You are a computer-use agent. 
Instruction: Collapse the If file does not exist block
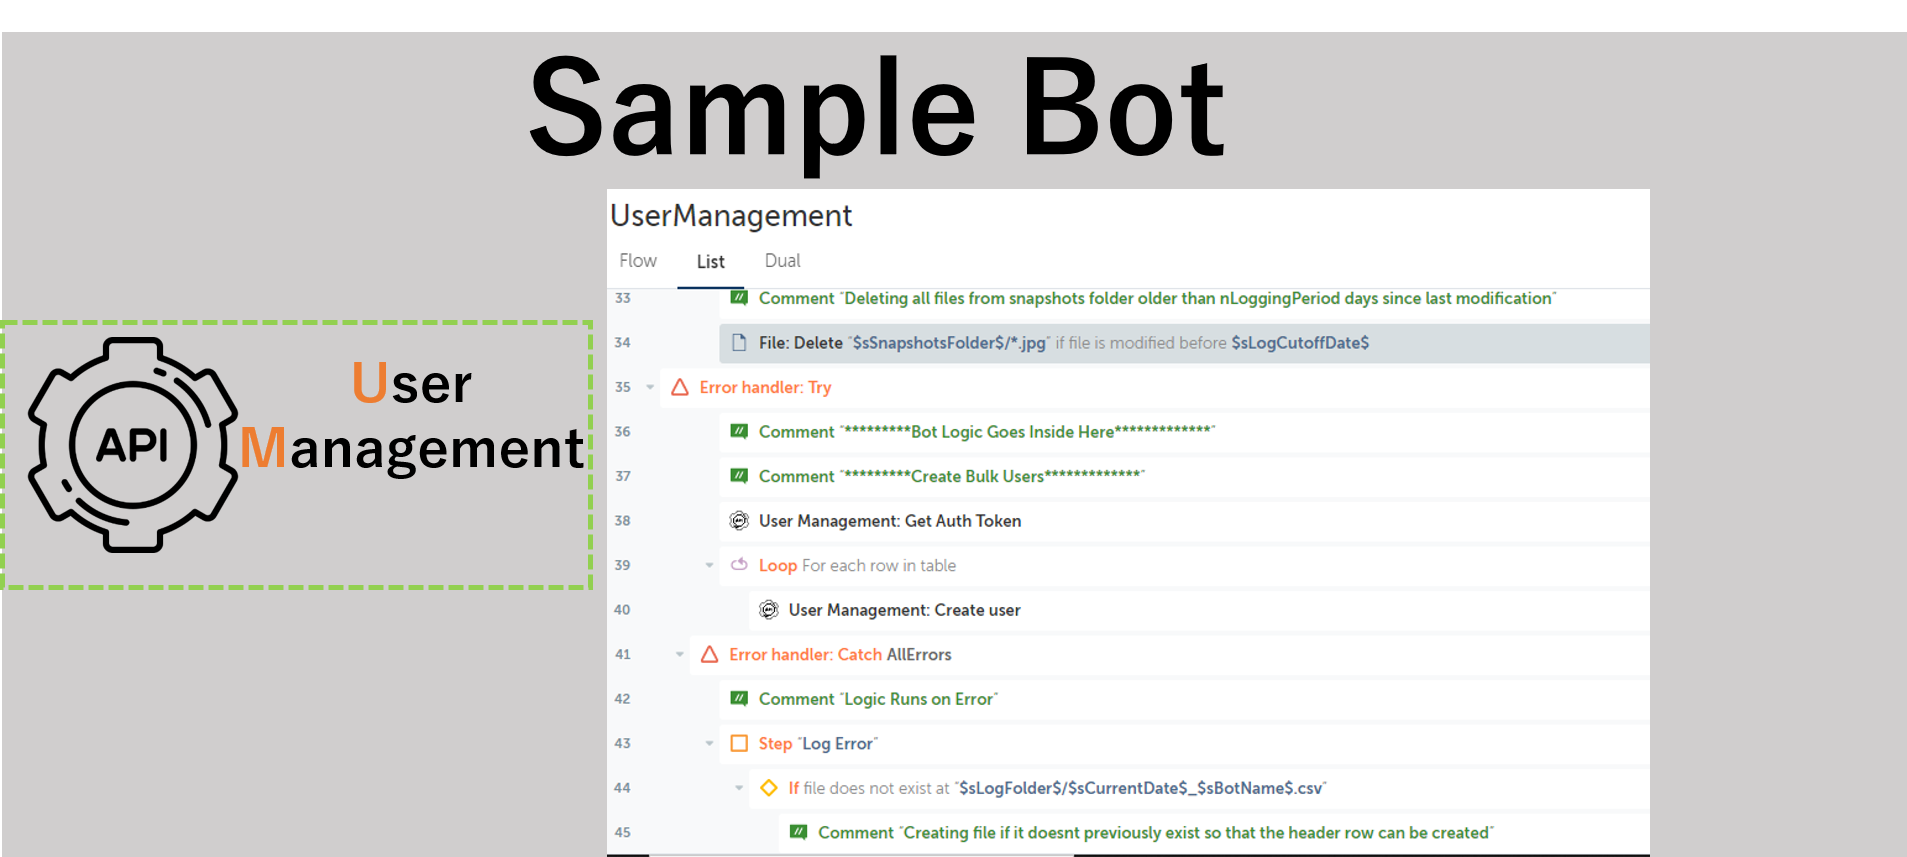coord(739,788)
